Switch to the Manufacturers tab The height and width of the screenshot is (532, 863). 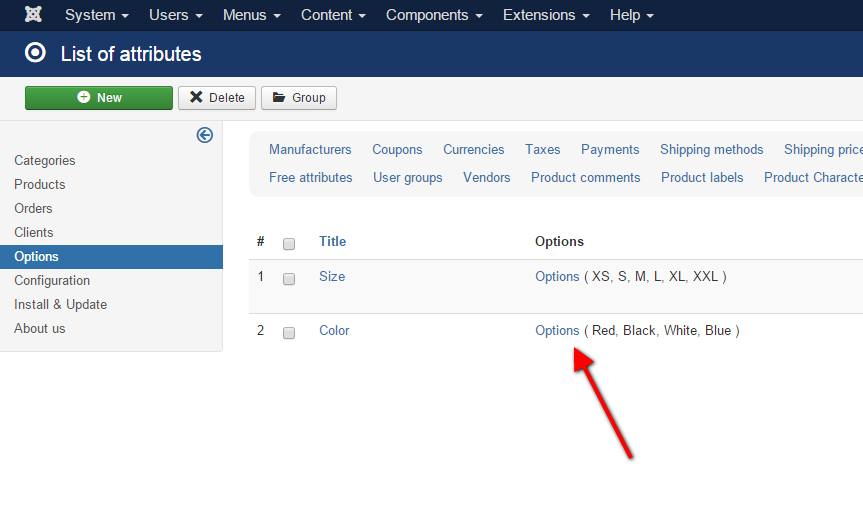[310, 149]
